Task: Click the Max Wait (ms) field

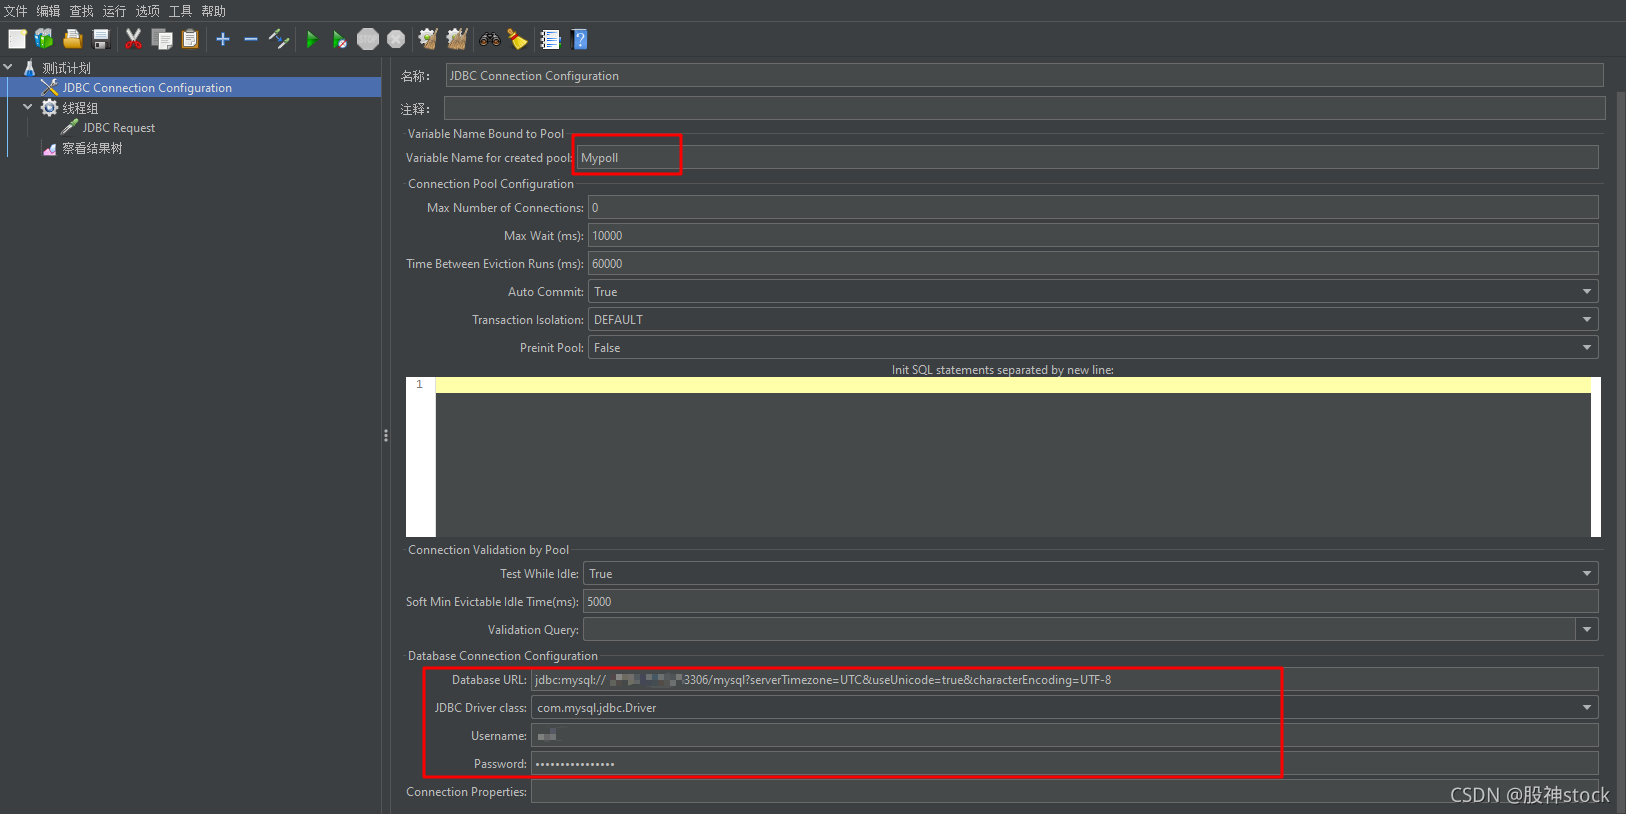Action: coord(1093,236)
